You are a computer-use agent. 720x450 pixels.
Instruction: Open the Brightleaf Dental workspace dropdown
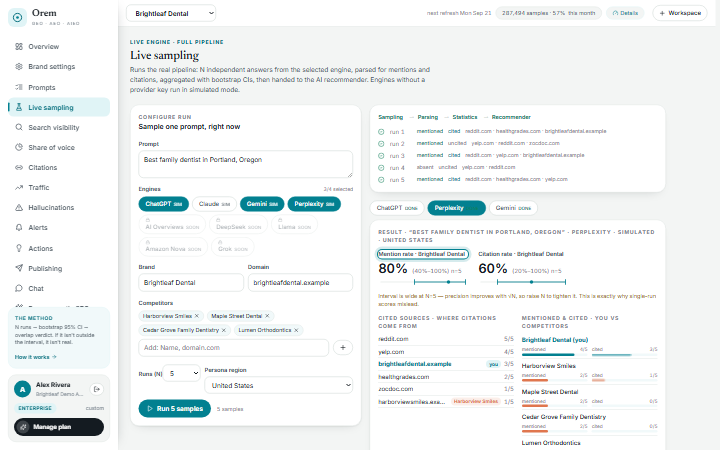pyautogui.click(x=171, y=13)
